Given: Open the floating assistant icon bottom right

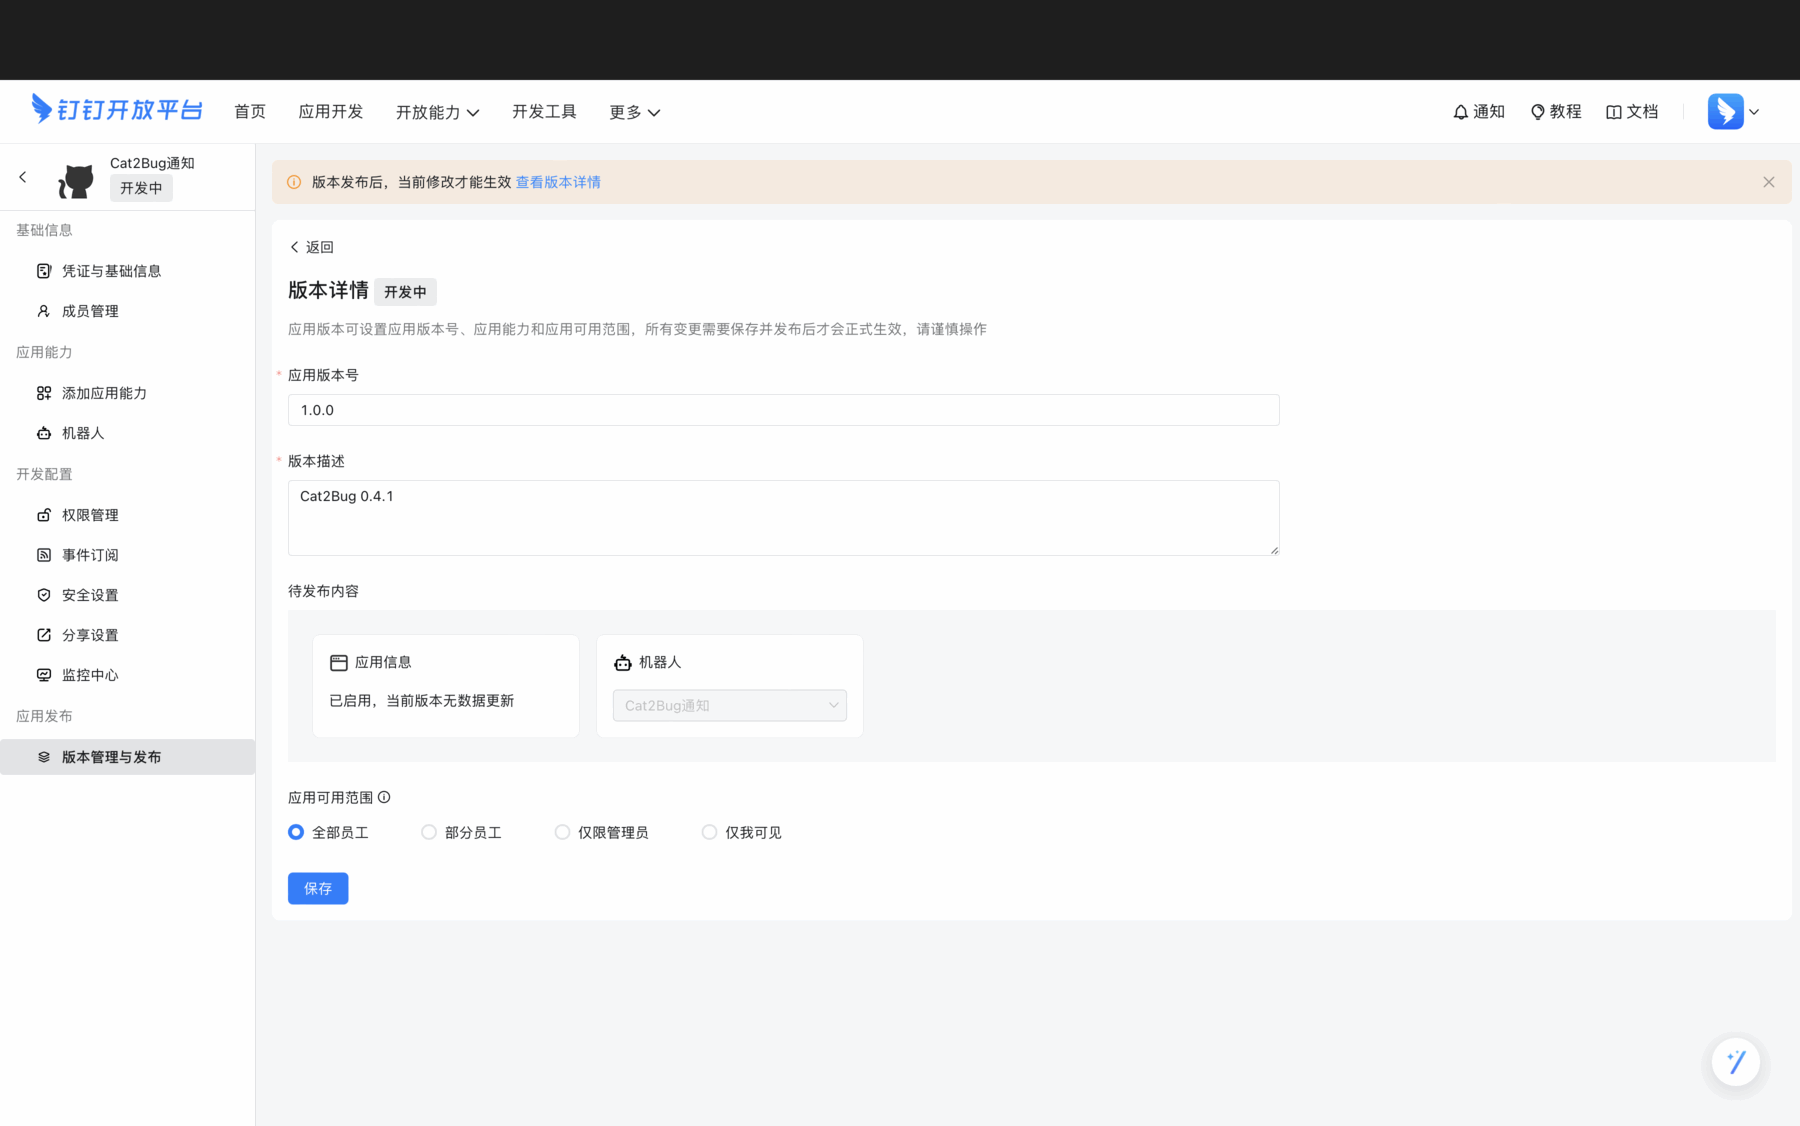Looking at the screenshot, I should (1735, 1062).
